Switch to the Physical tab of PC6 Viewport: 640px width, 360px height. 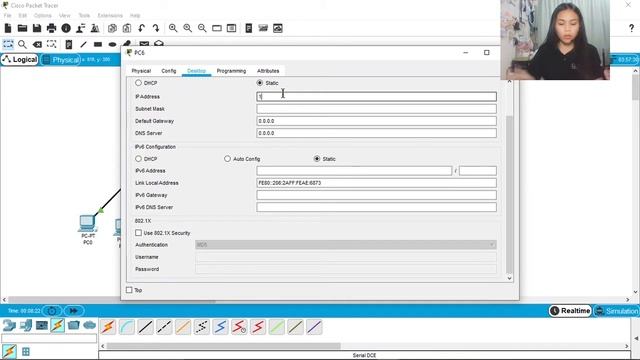point(141,71)
